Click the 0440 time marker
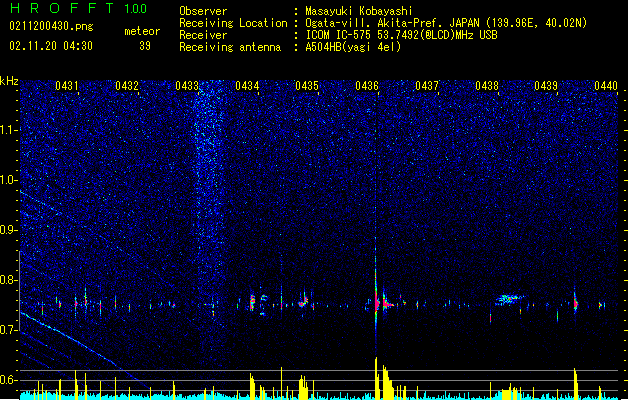629x400 pixels. (x=606, y=86)
